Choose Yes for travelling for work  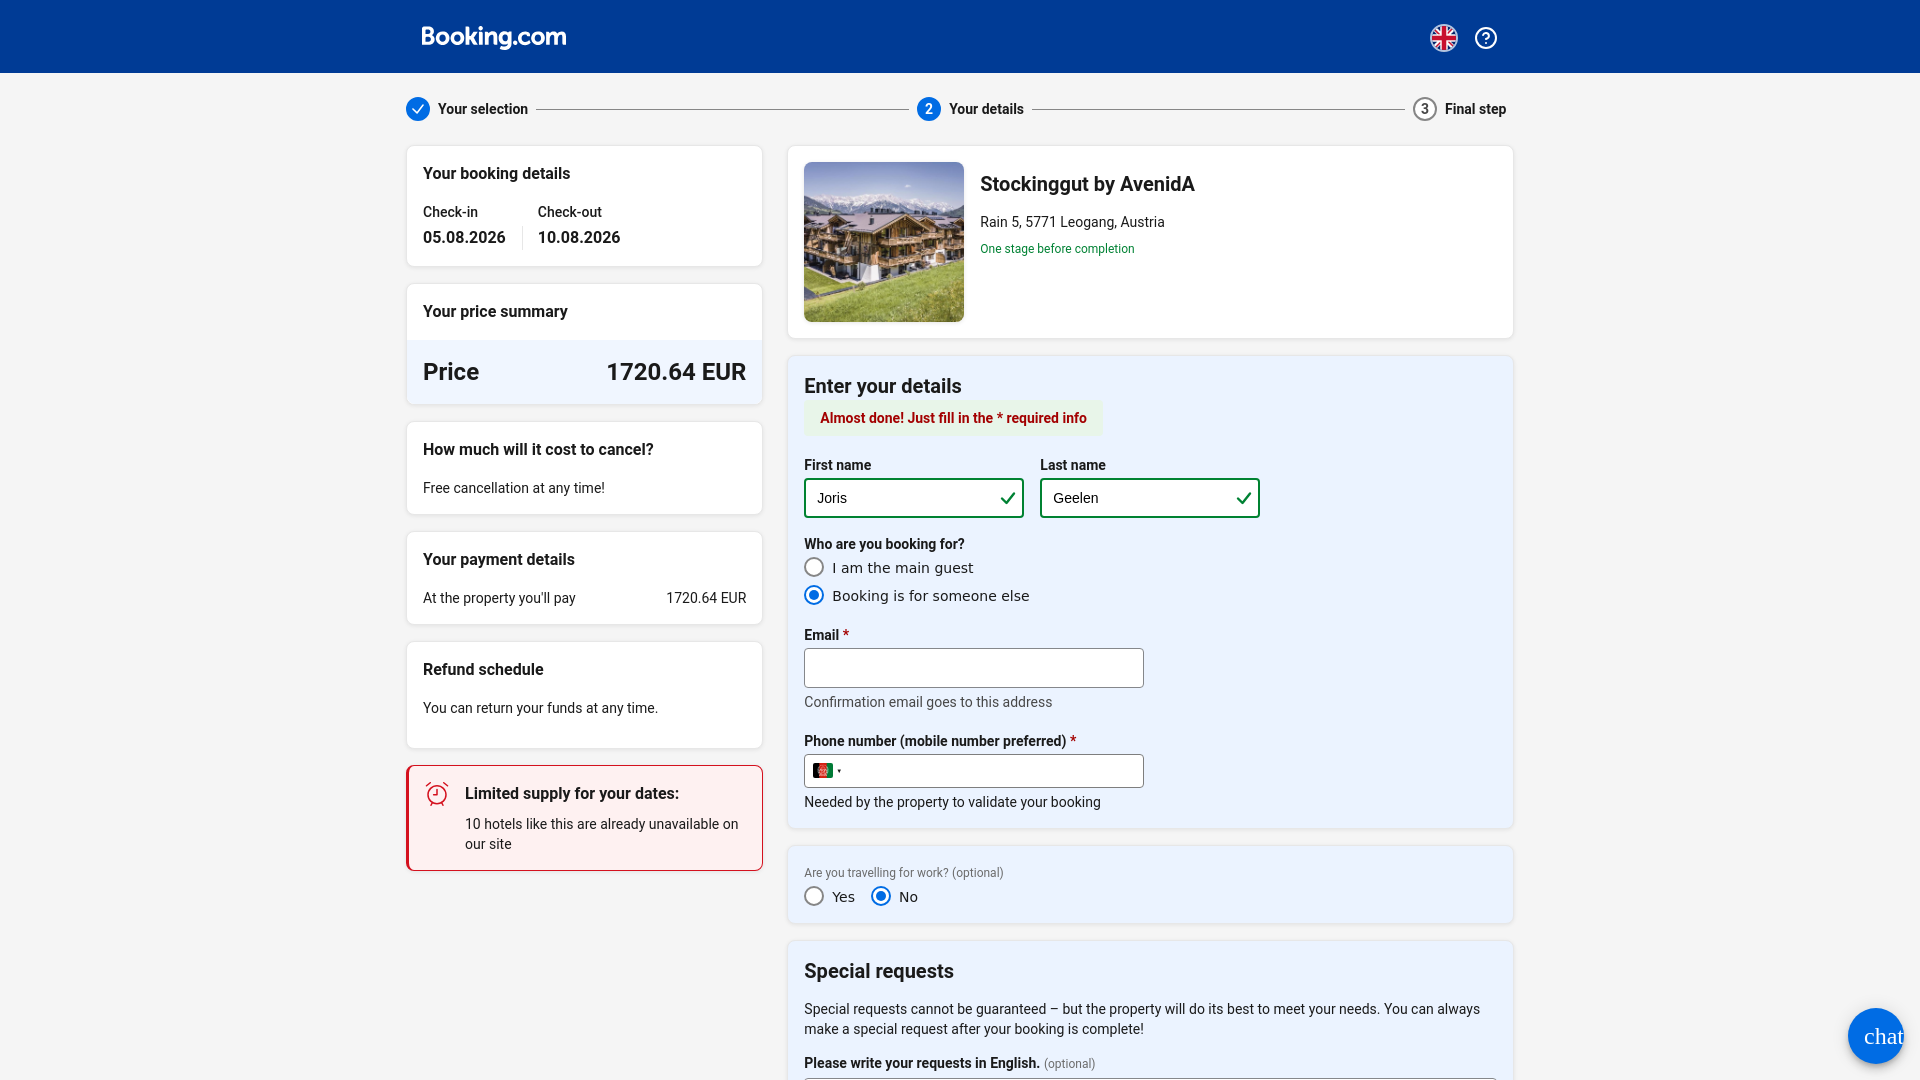pos(814,897)
